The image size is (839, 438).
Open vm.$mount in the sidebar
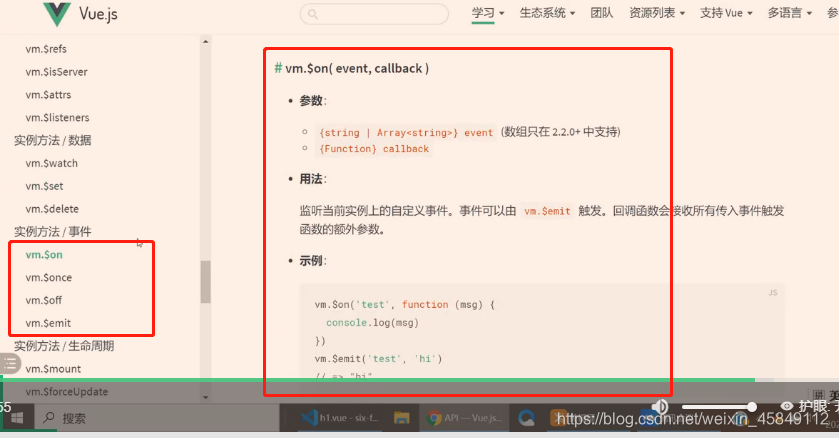coord(53,369)
